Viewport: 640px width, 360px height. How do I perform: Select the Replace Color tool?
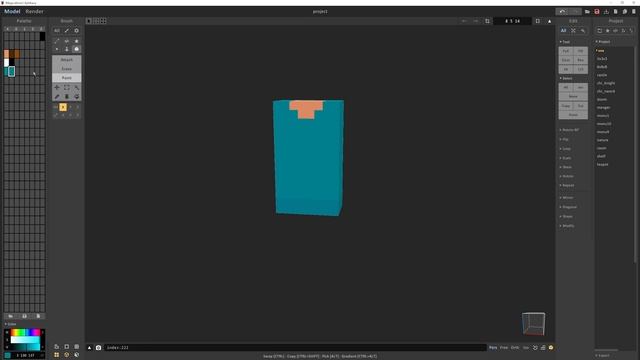76,97
